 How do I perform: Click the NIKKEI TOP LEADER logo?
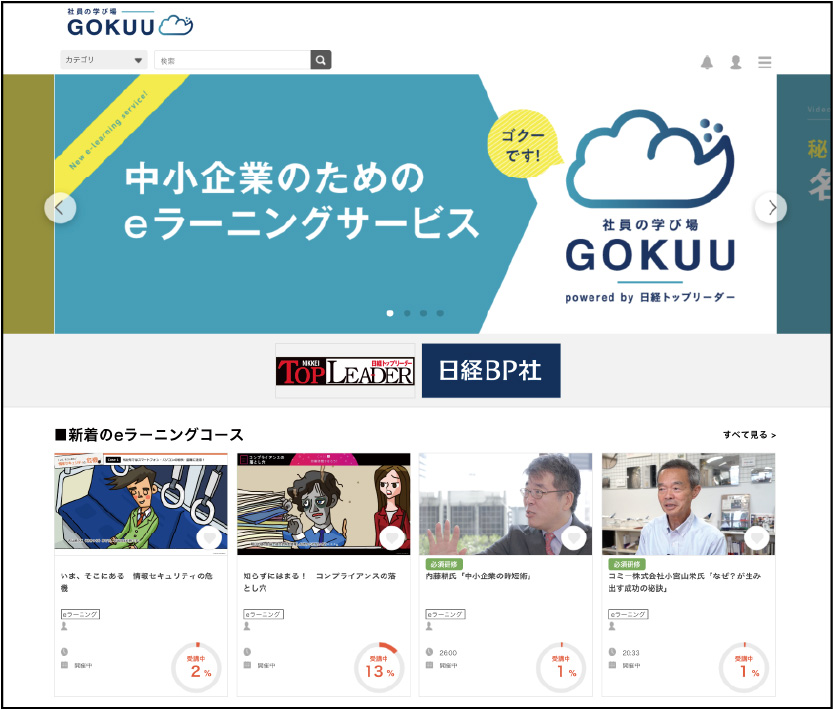[x=345, y=371]
